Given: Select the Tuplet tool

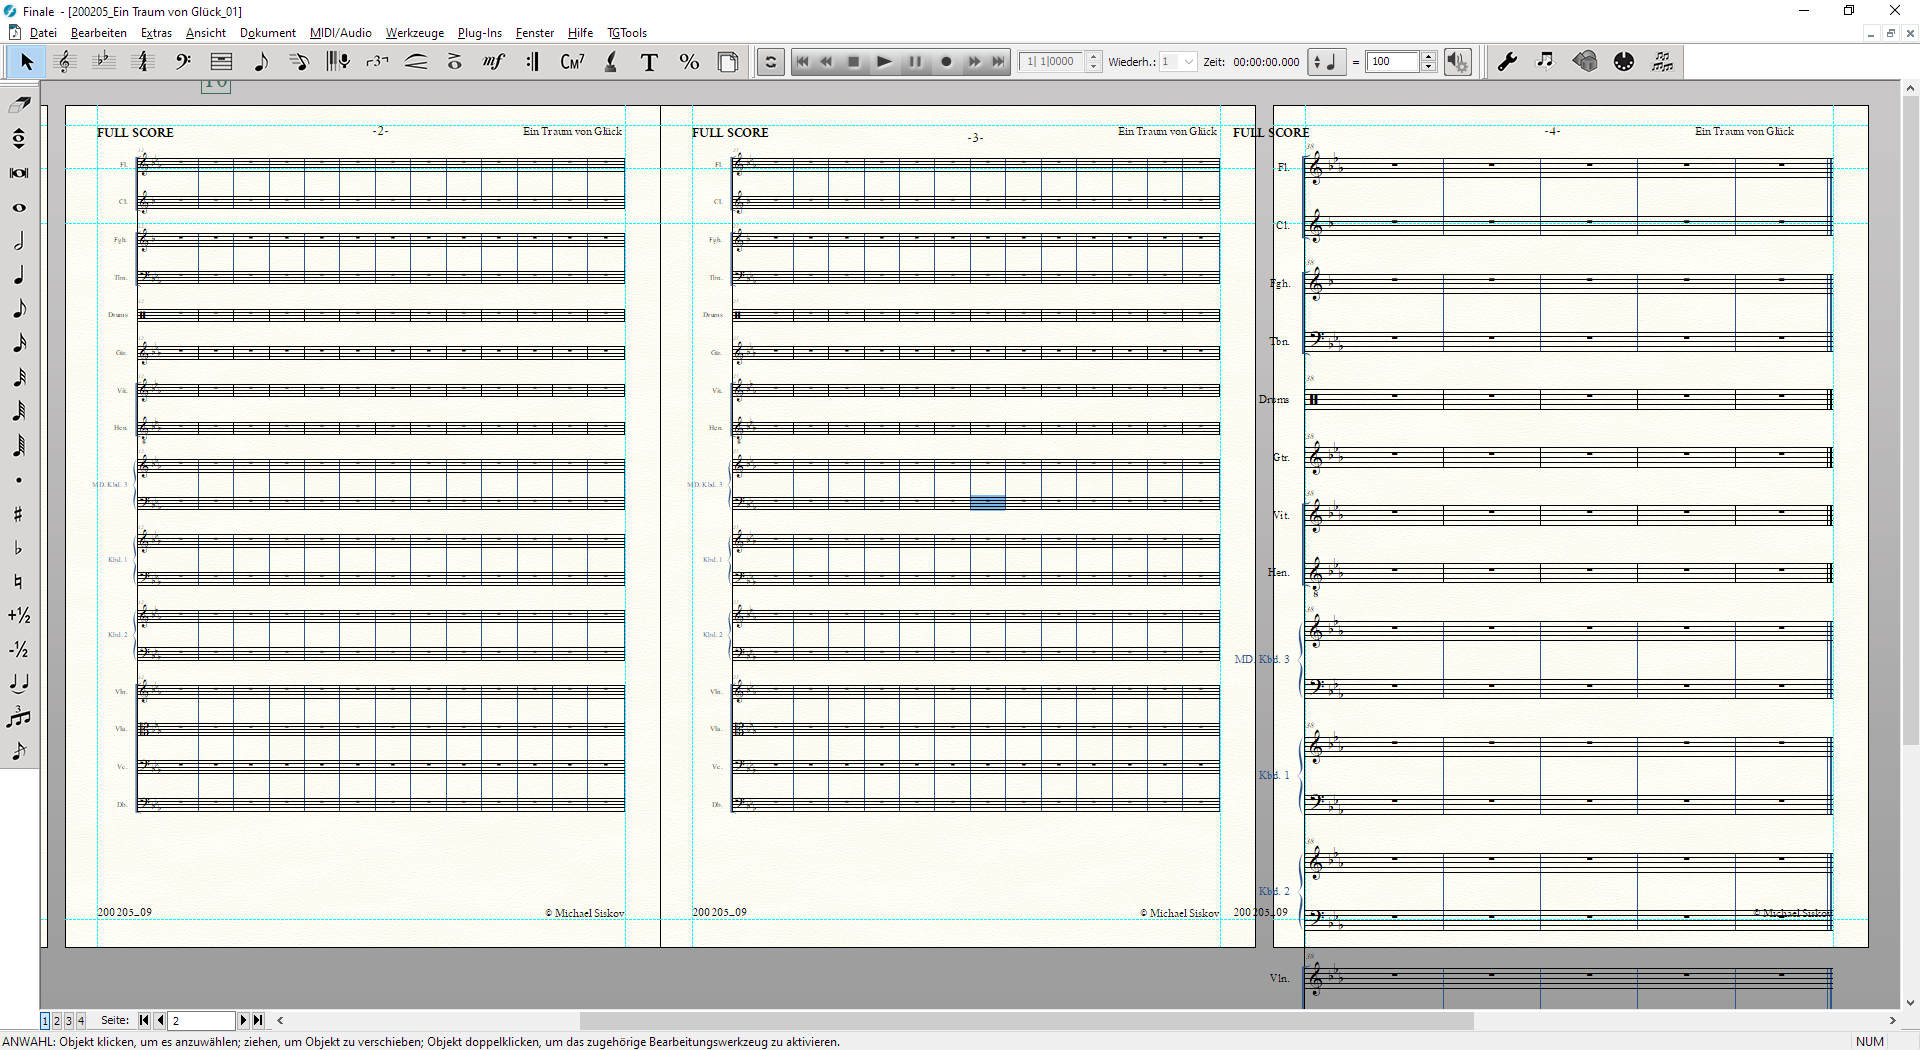Looking at the screenshot, I should pyautogui.click(x=377, y=62).
